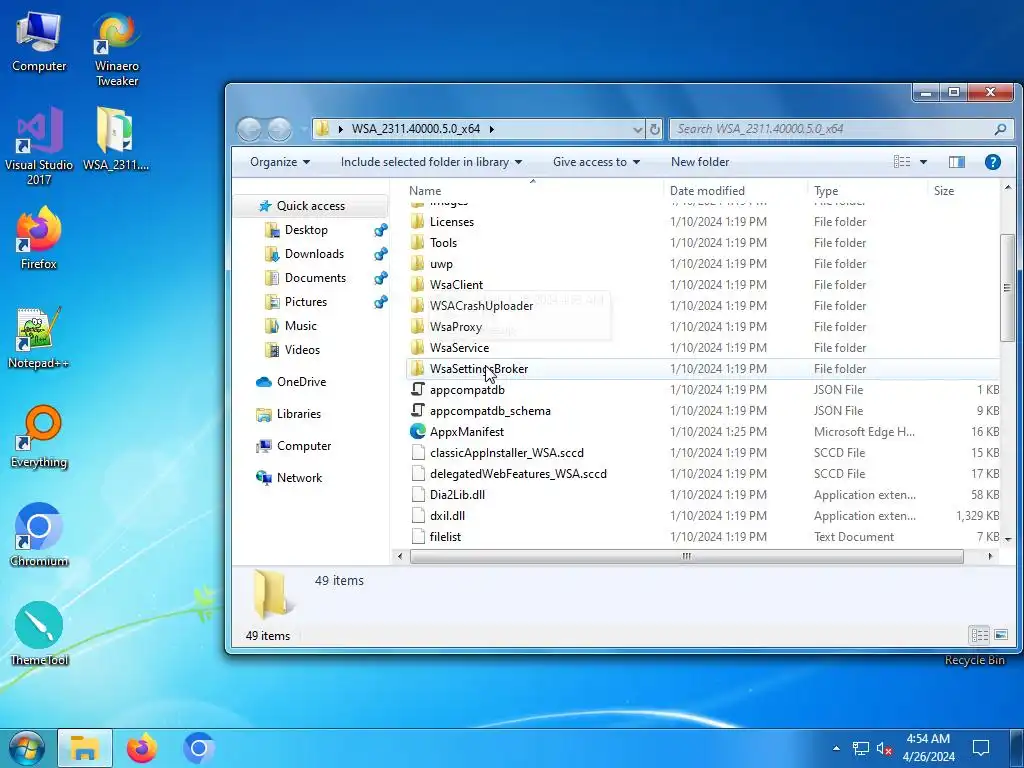Select the ThemeTool desktop shortcut

(x=39, y=634)
